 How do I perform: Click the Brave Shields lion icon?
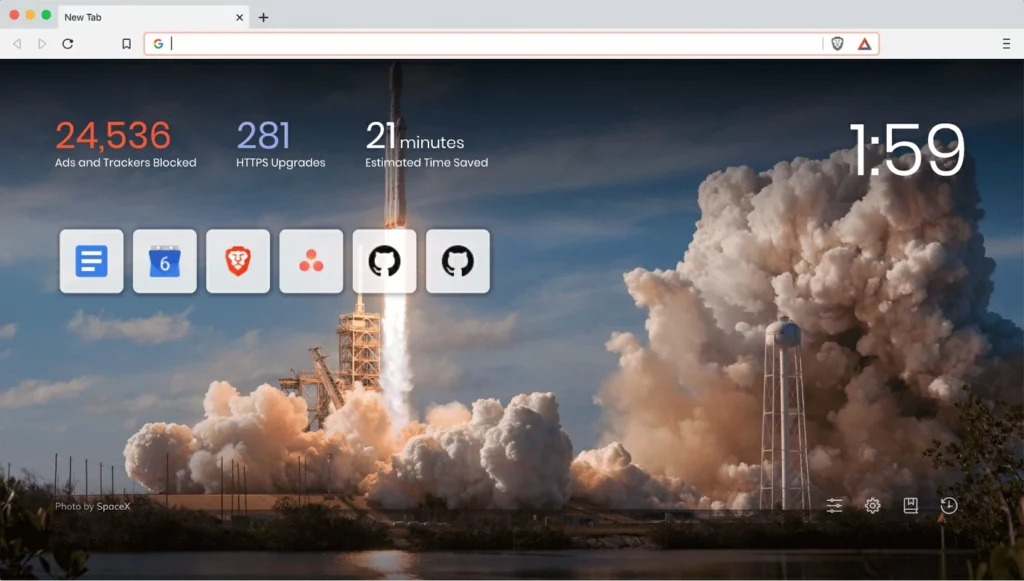(837, 44)
